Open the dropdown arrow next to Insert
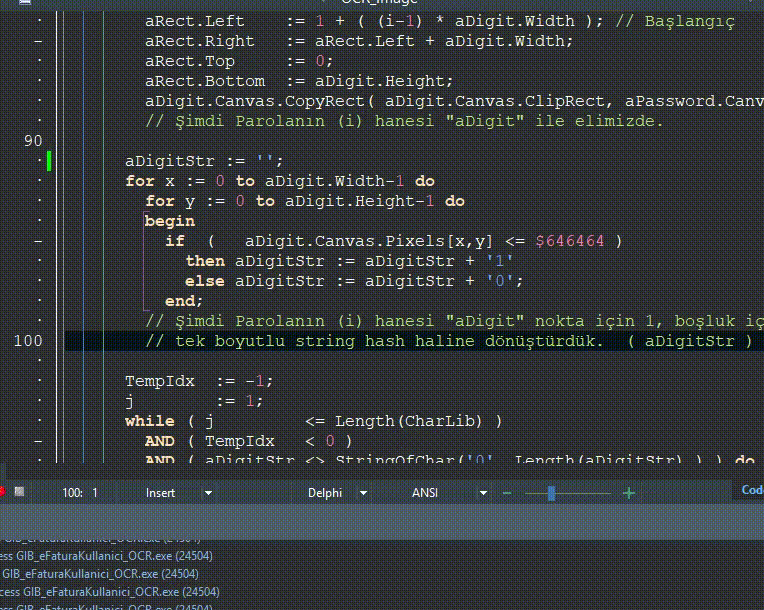The width and height of the screenshot is (764, 610). pos(208,493)
